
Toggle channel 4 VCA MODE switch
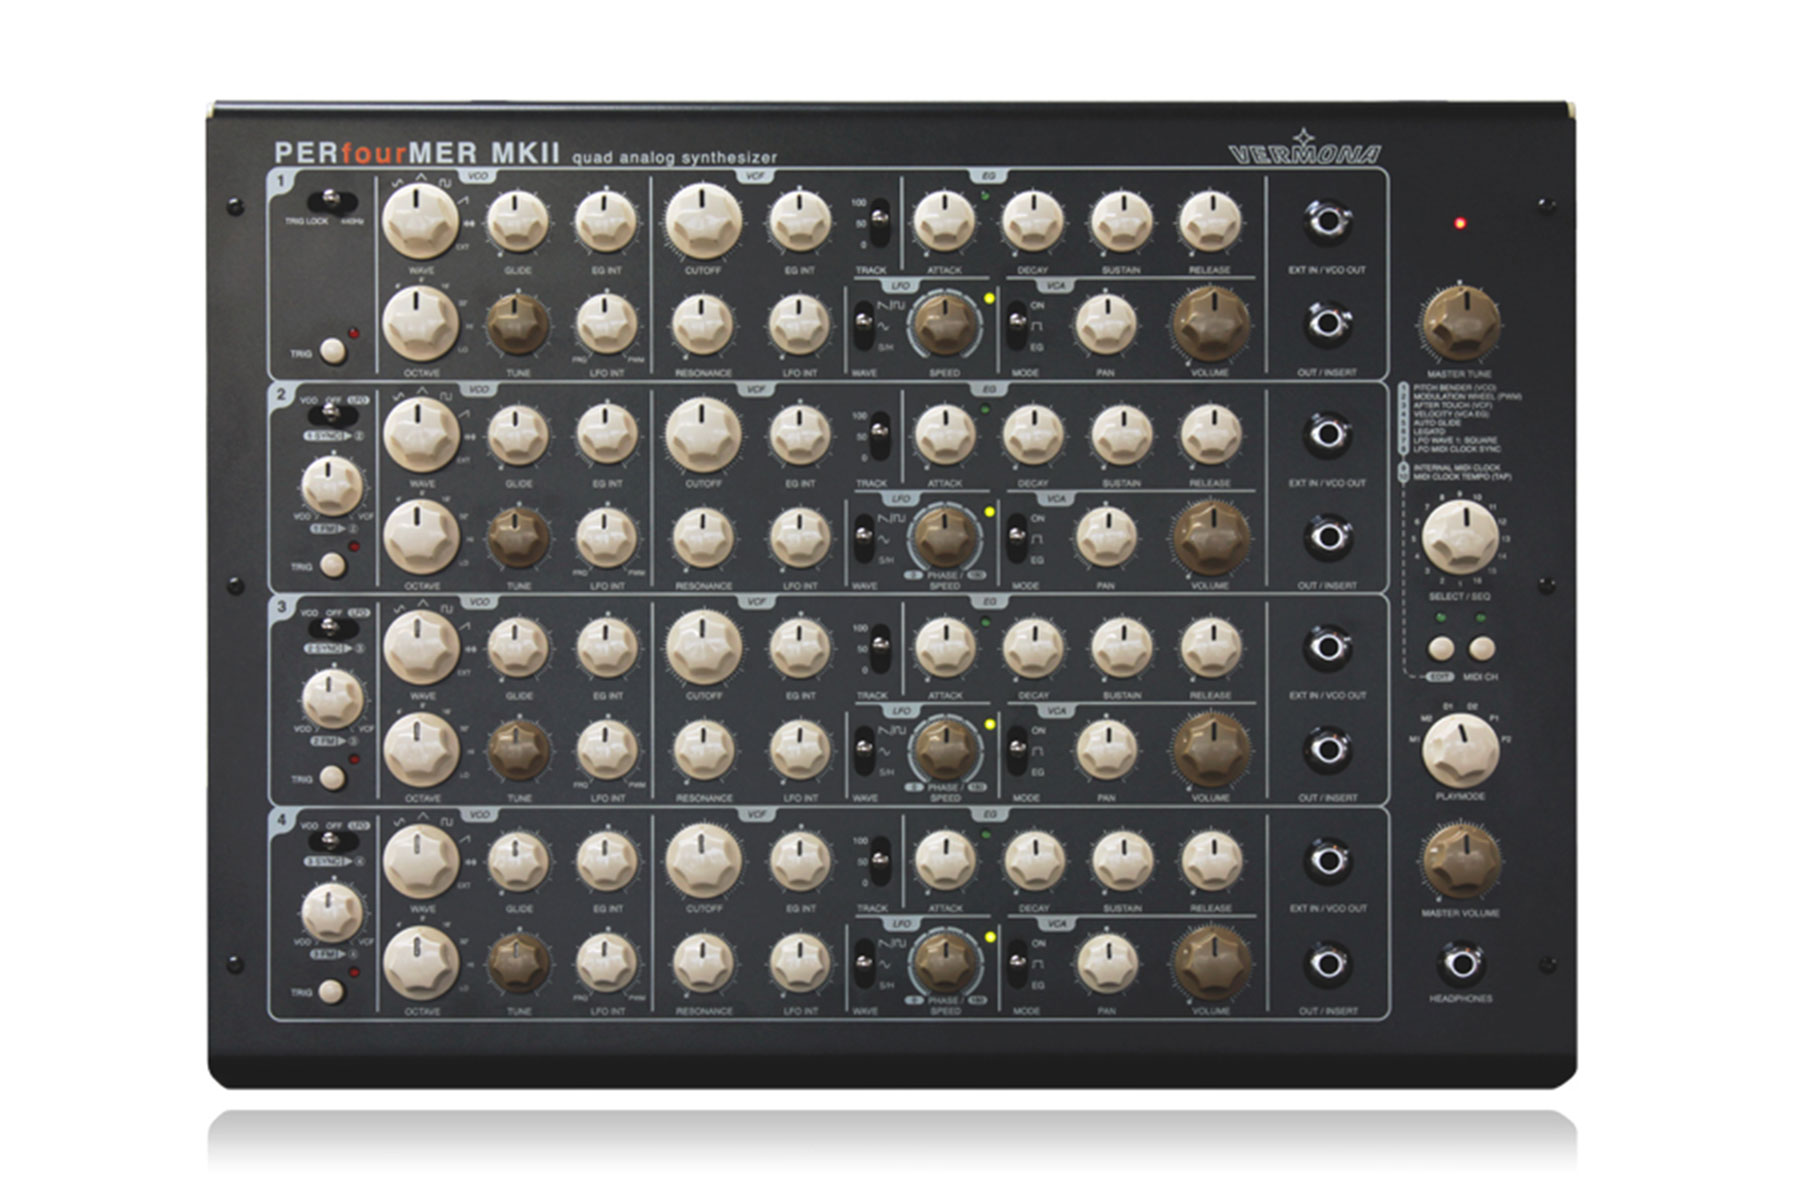[x=1017, y=965]
